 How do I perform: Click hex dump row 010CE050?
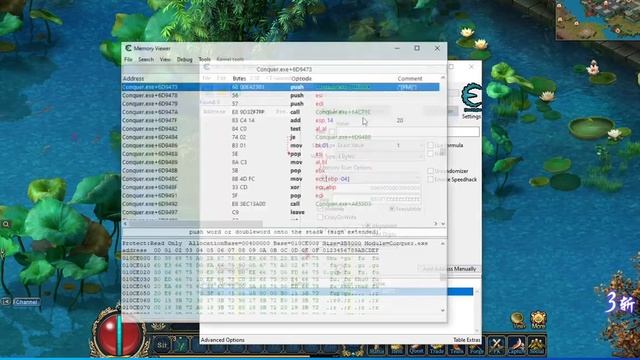tap(251, 293)
